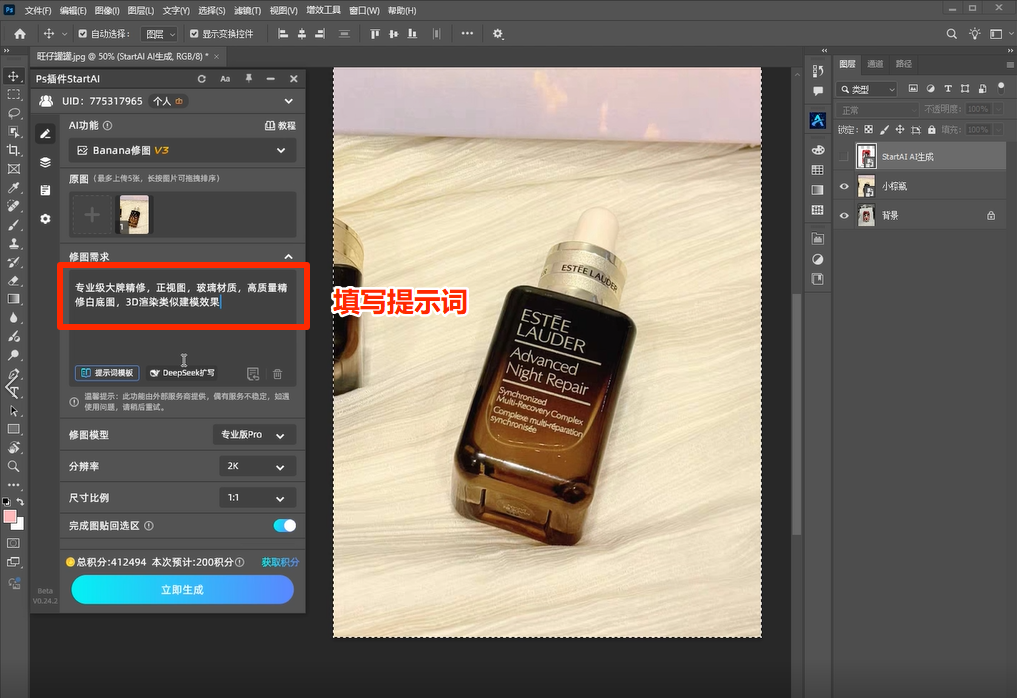Image resolution: width=1017 pixels, height=698 pixels.
Task: Hide the 背景 layer
Action: click(x=844, y=215)
